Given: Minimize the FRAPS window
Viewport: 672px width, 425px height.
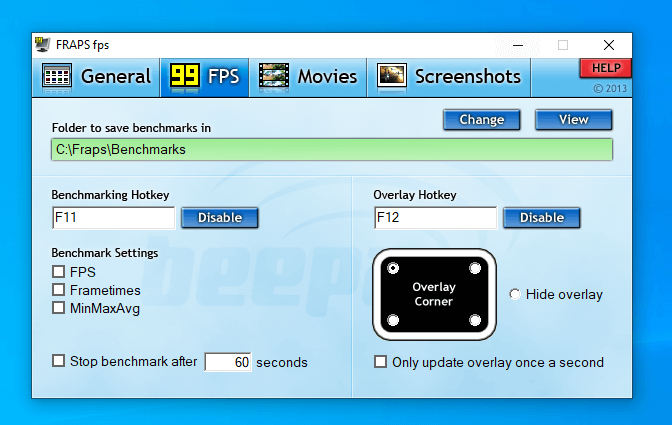Looking at the screenshot, I should click(x=518, y=45).
